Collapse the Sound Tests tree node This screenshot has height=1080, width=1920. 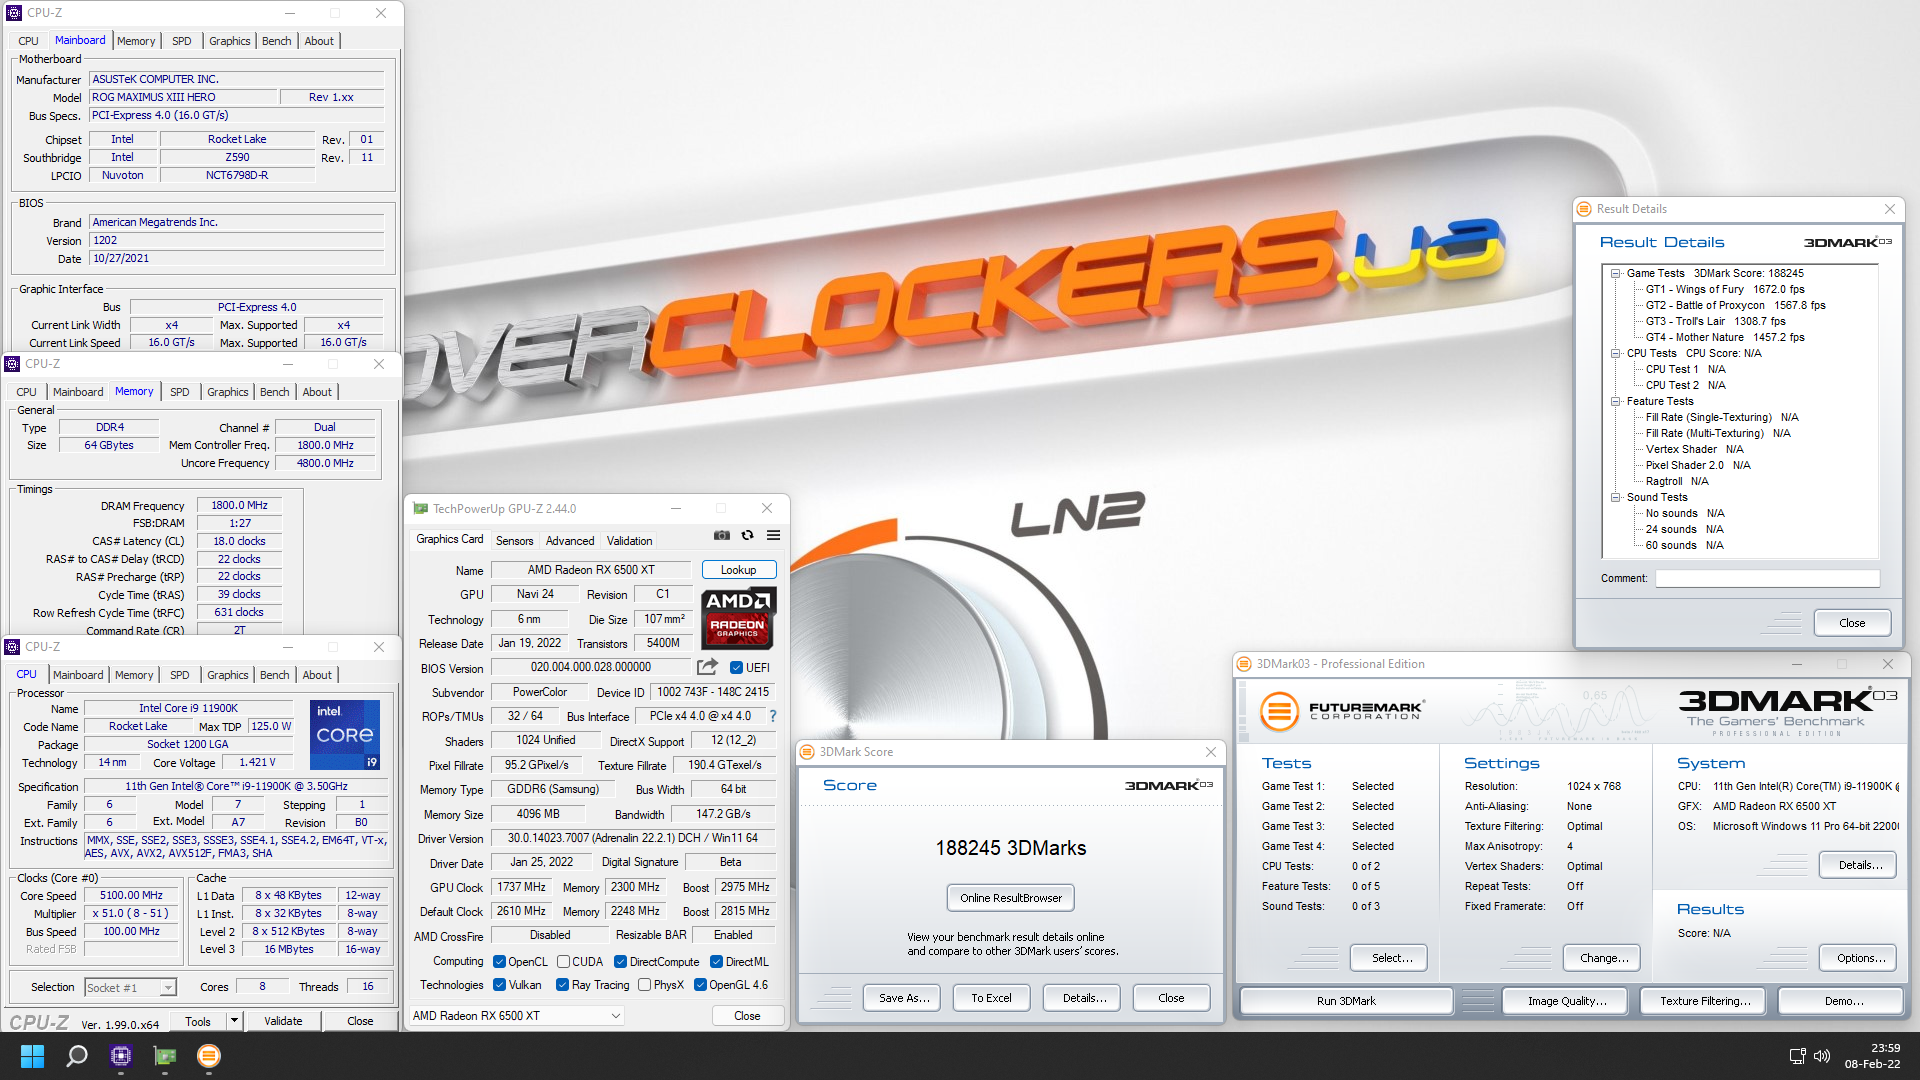pos(1615,497)
